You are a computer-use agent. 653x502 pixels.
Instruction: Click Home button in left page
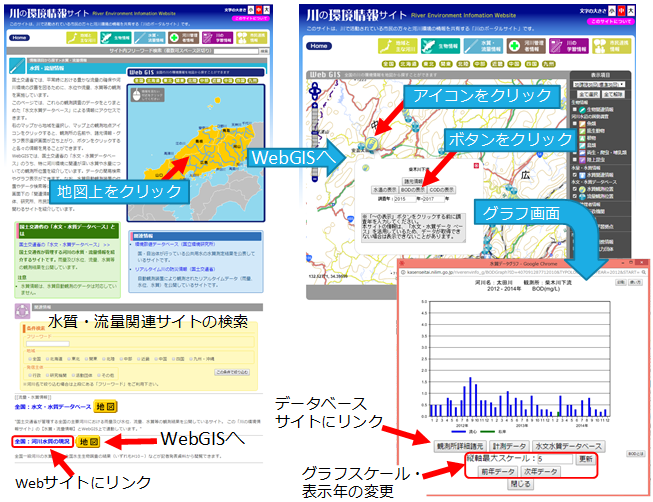click(19, 38)
